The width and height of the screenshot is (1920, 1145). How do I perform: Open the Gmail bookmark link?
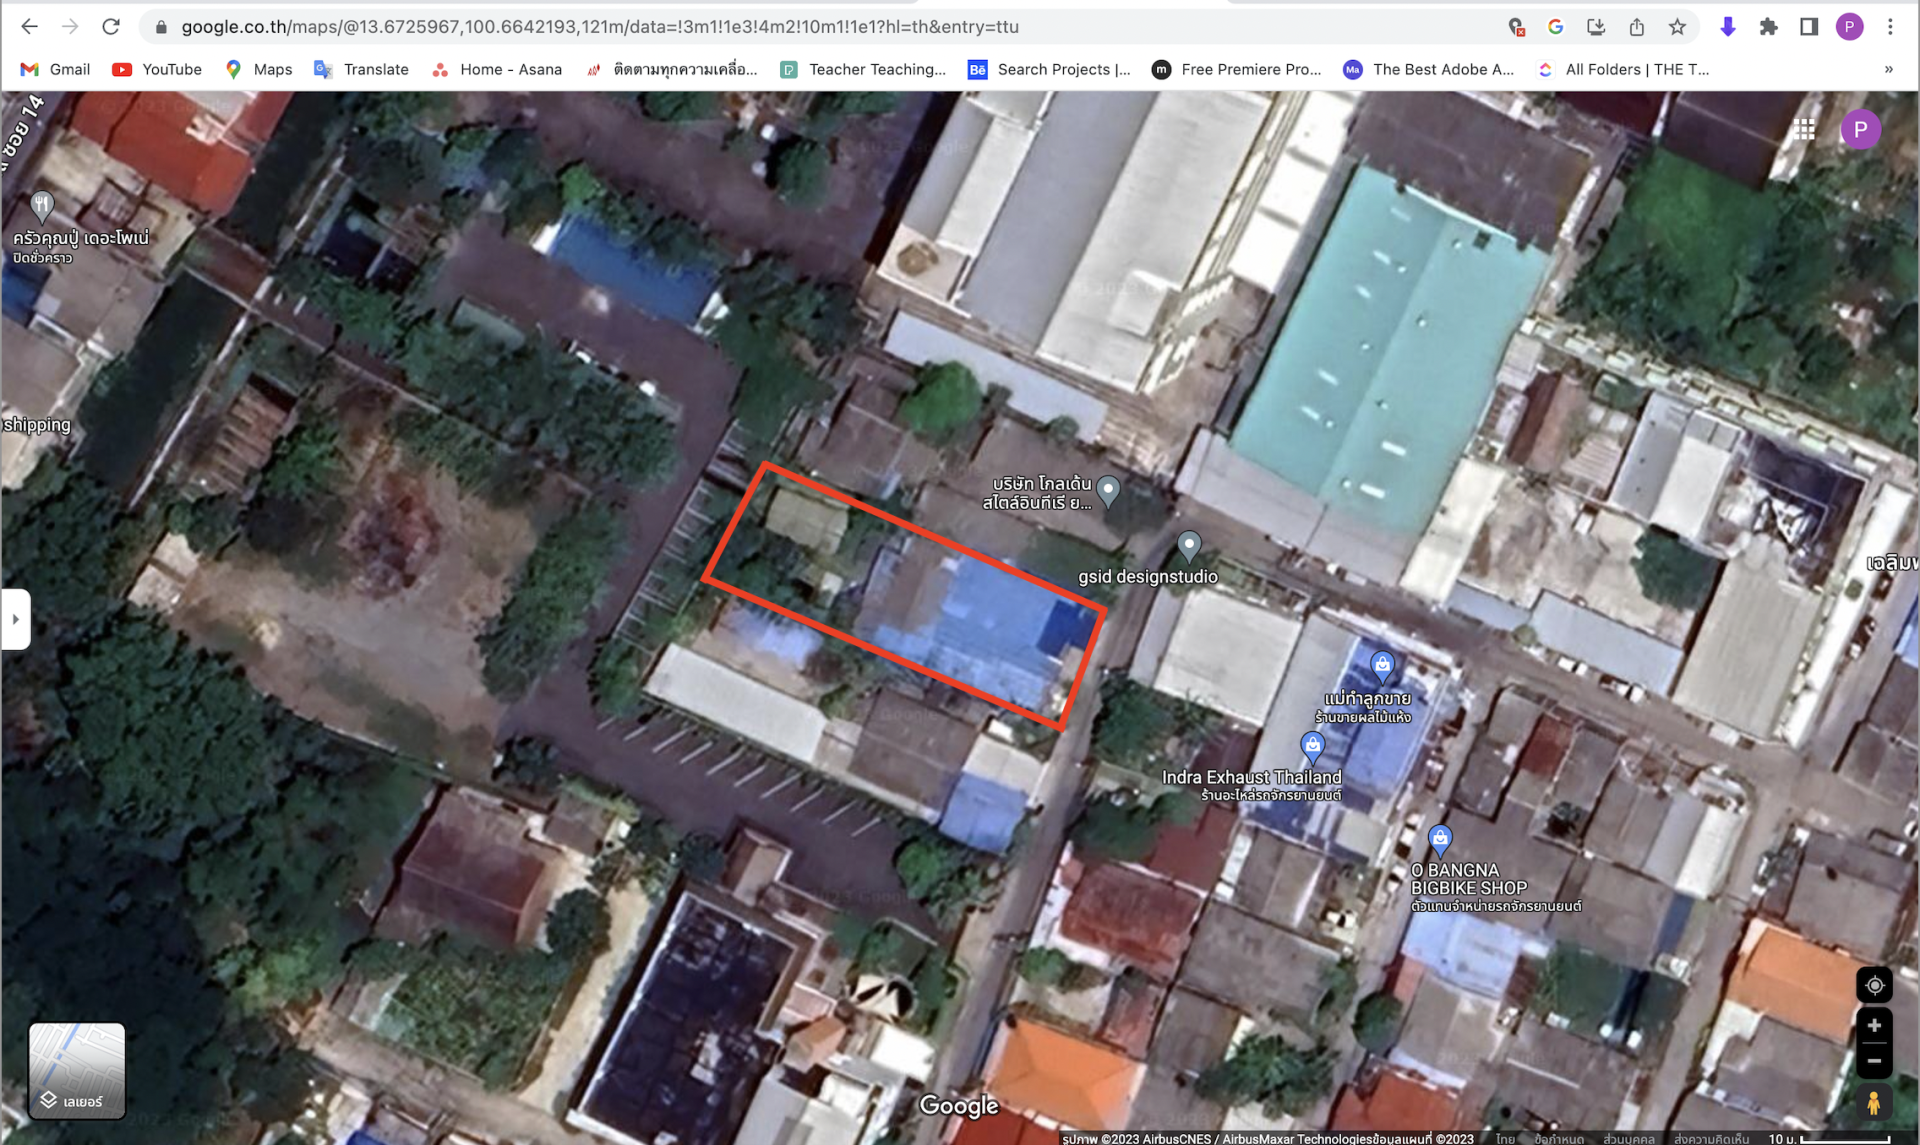pyautogui.click(x=56, y=69)
